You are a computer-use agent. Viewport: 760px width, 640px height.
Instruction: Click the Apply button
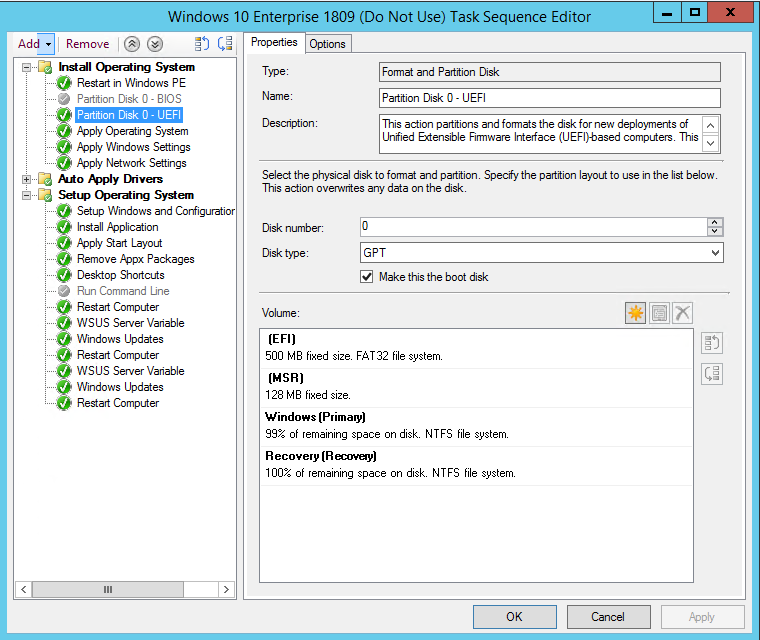pos(702,617)
